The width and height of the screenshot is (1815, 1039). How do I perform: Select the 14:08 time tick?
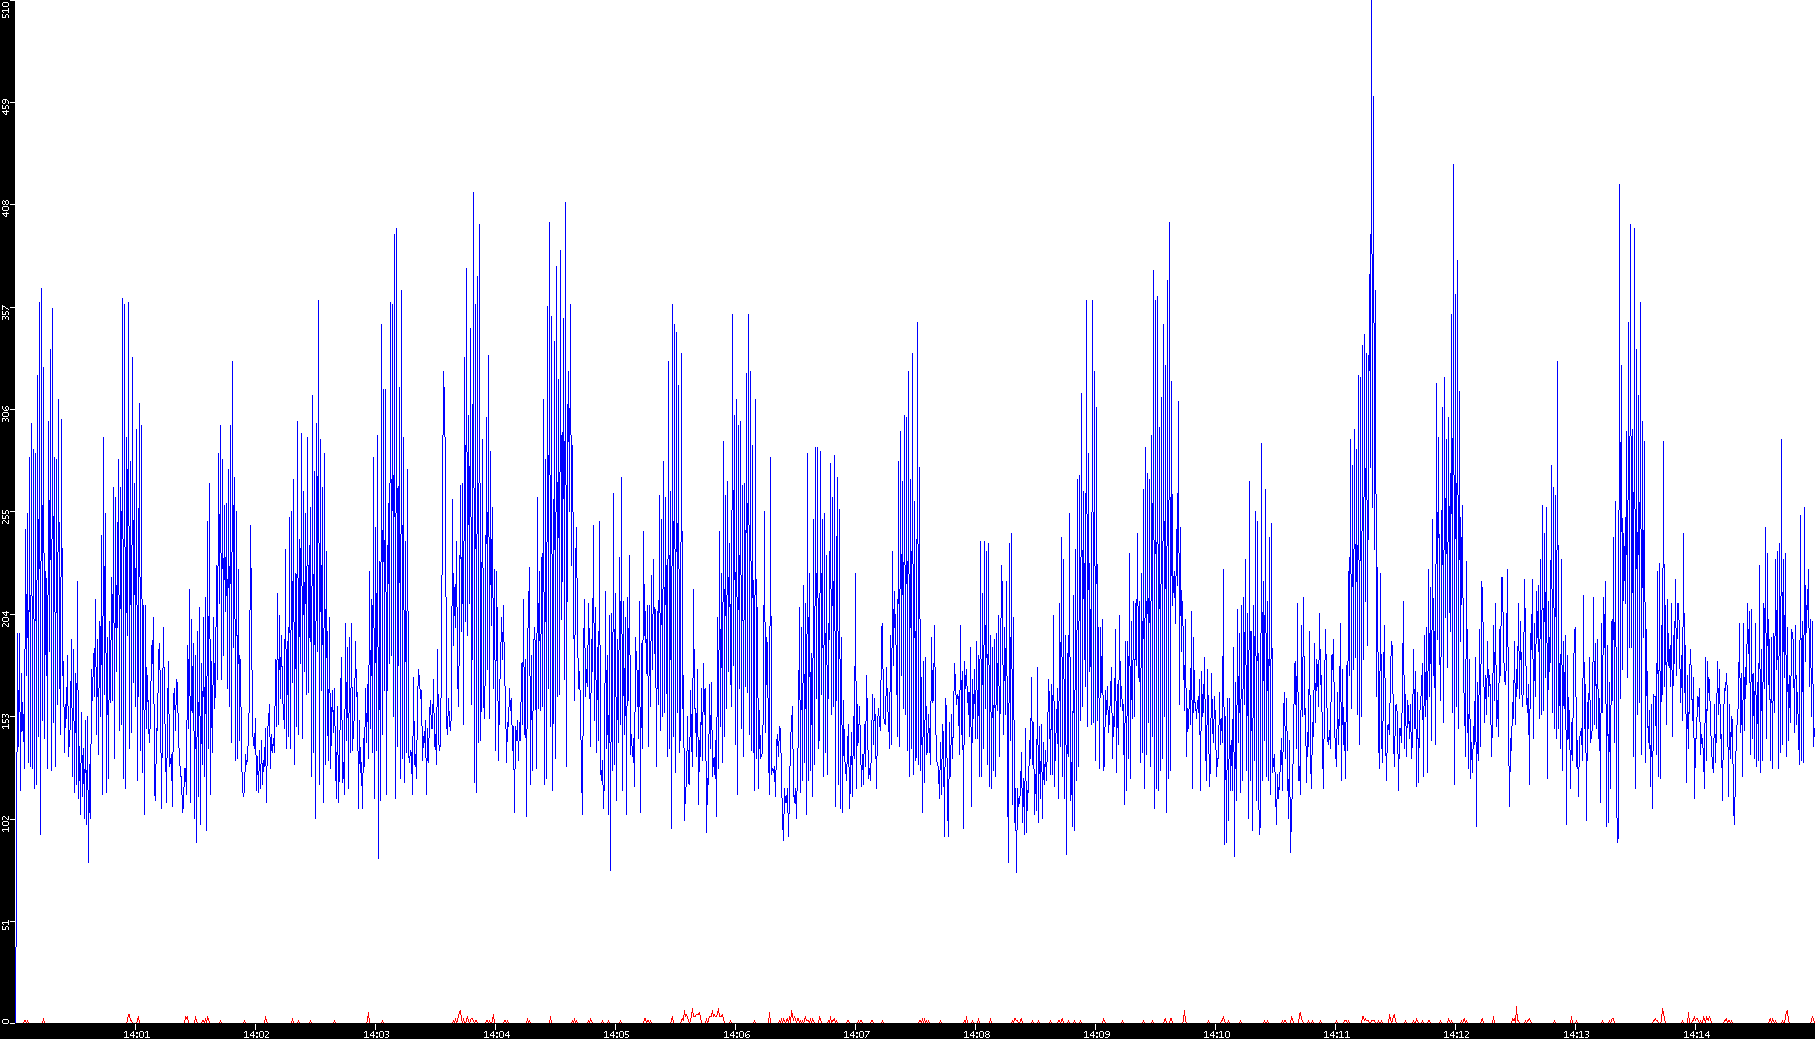tap(976, 1033)
